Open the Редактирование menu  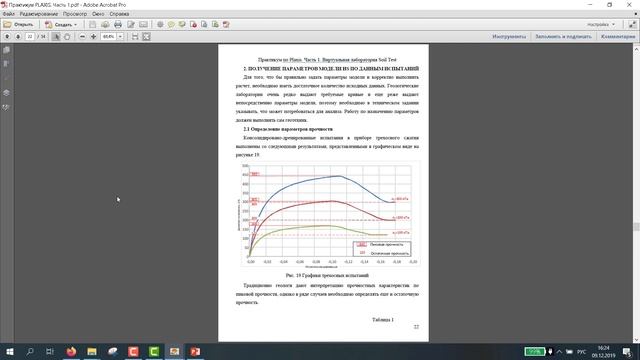39,14
